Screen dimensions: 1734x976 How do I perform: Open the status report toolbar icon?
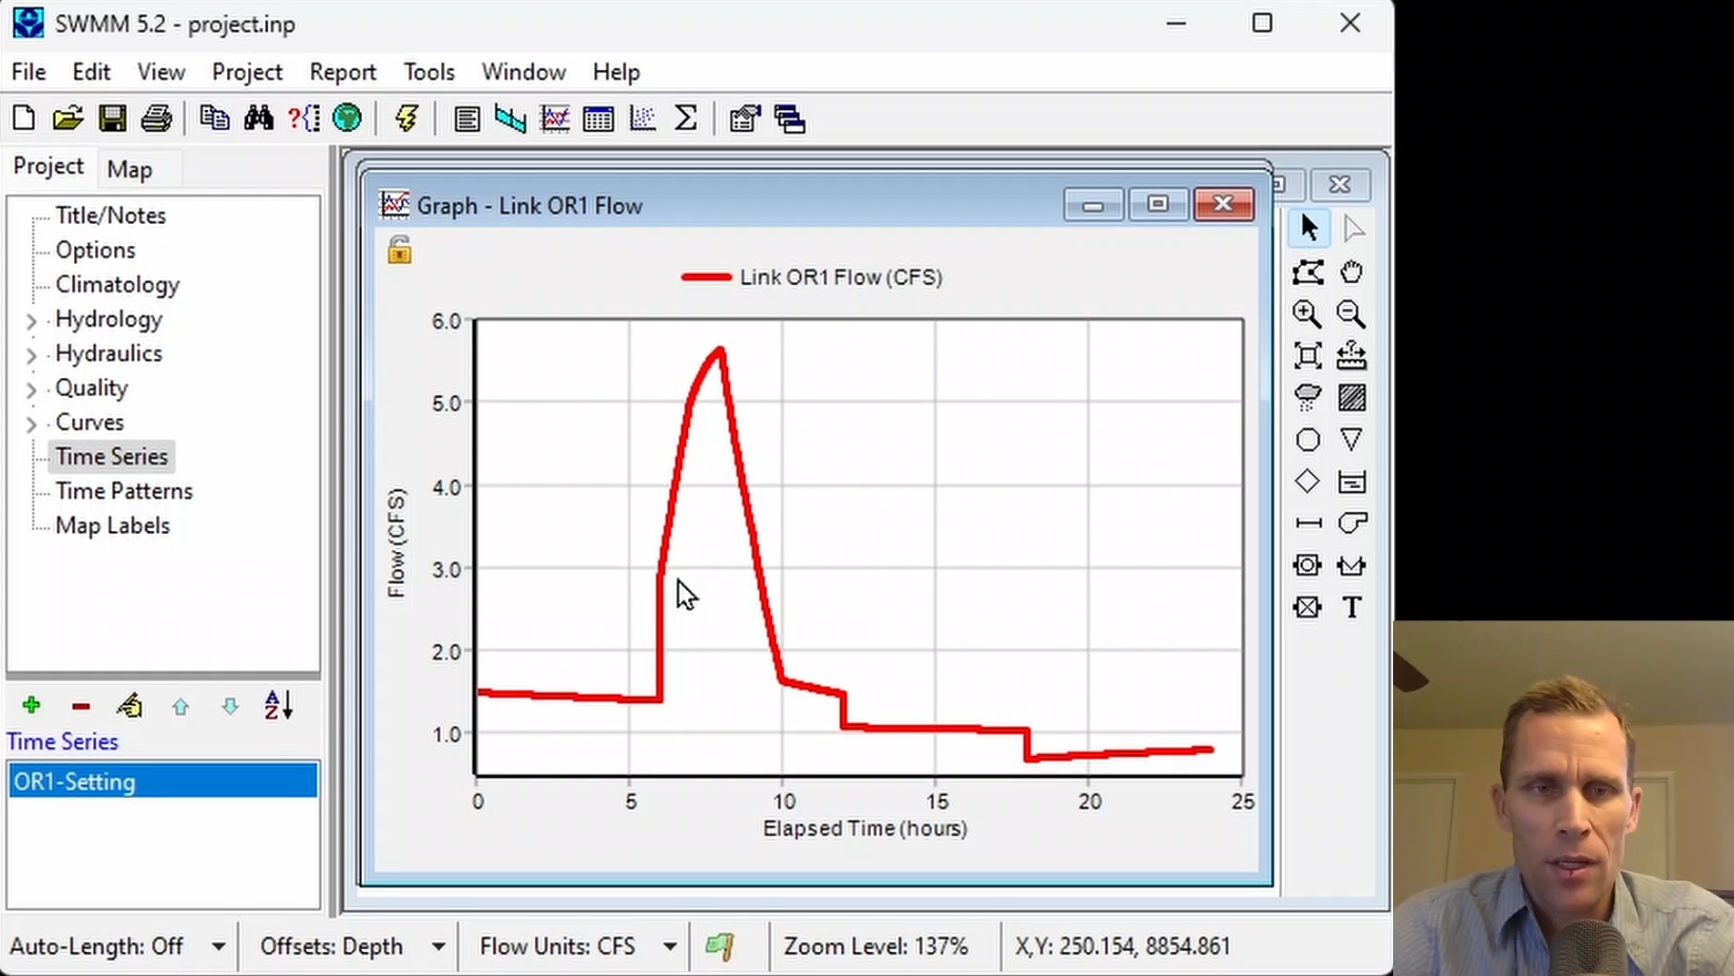[466, 119]
